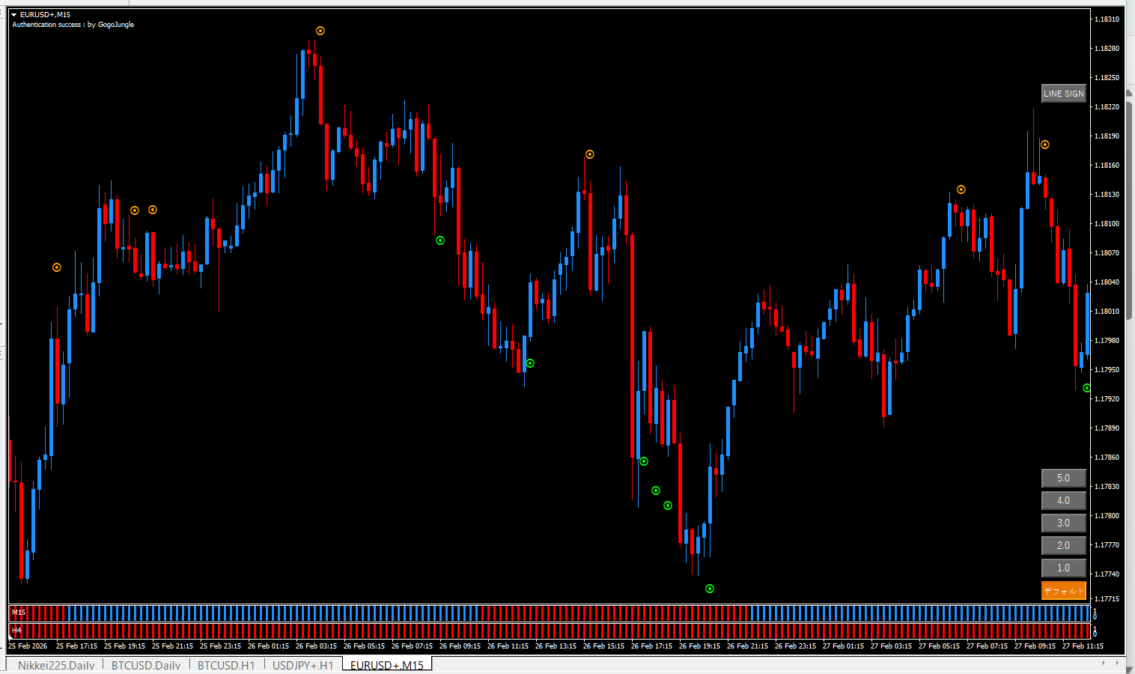This screenshot has height=674, width=1135.
Task: Click the M15 label in the trend bar
Action: pos(18,611)
